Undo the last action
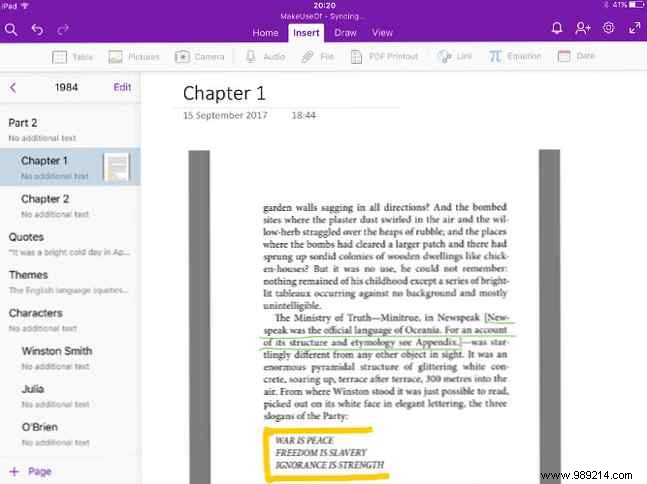Viewport: 647px width, 484px height. 37,30
